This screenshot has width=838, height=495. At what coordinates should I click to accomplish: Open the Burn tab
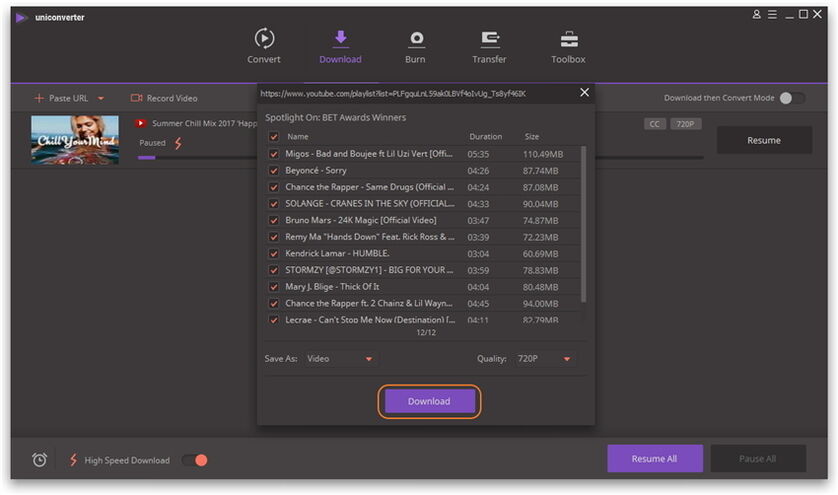tap(415, 47)
